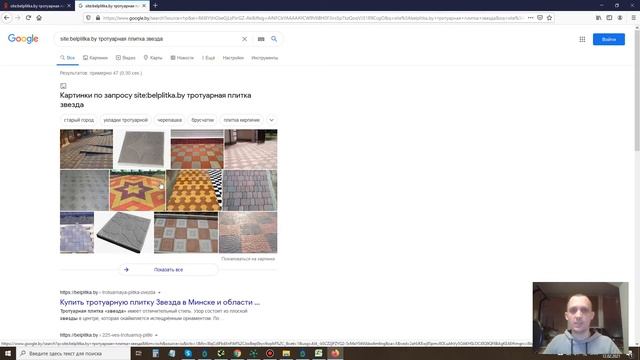Switch to the first browser tab
640x360 pixels.
point(37,6)
